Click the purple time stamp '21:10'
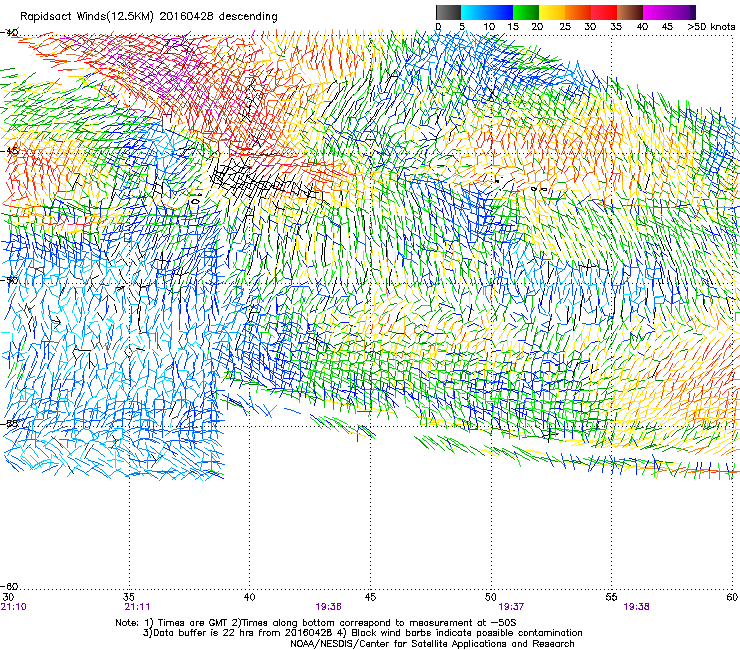Image resolution: width=740 pixels, height=650 pixels. (x=14, y=607)
